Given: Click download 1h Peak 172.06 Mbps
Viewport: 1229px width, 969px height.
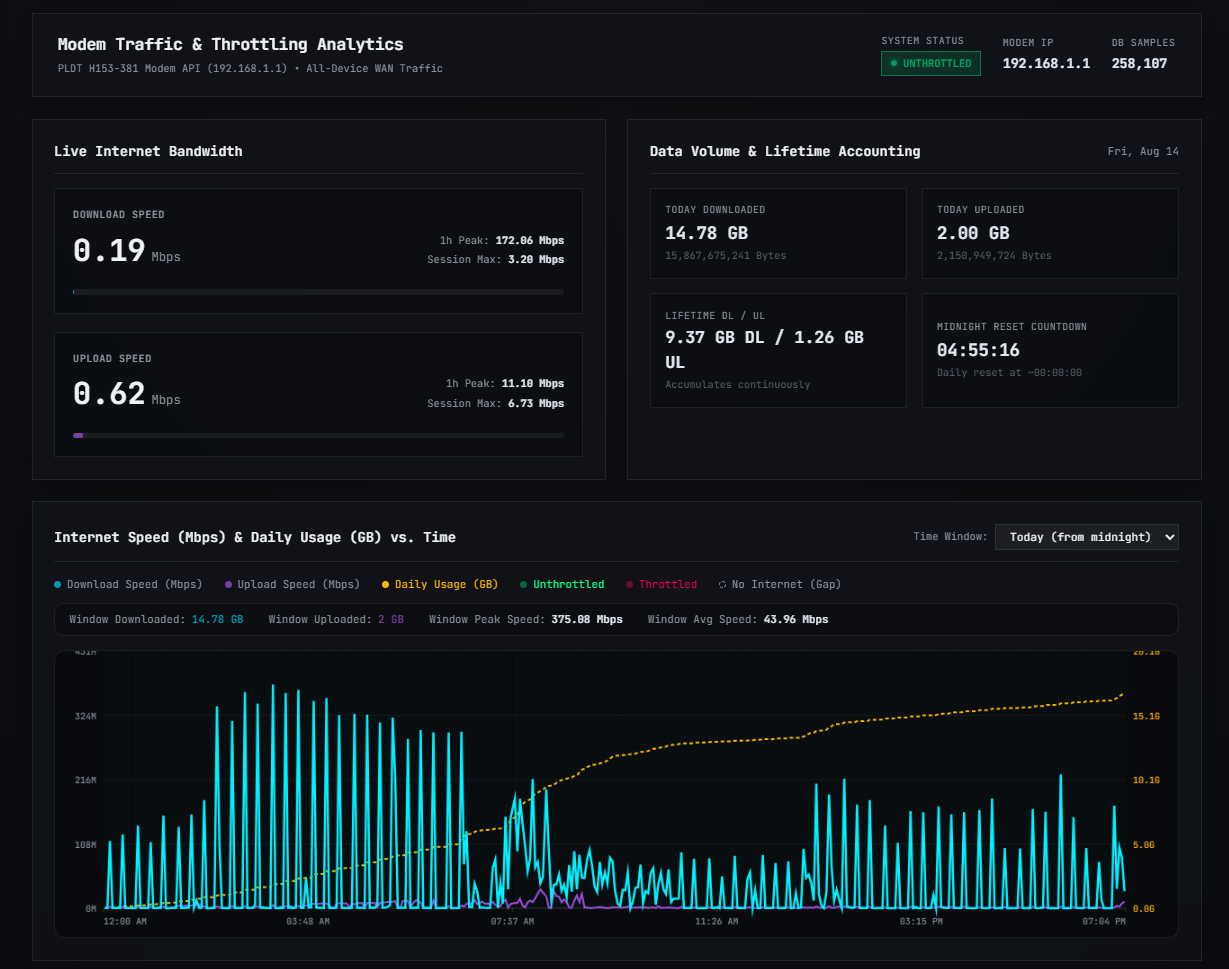Looking at the screenshot, I should coord(502,240).
